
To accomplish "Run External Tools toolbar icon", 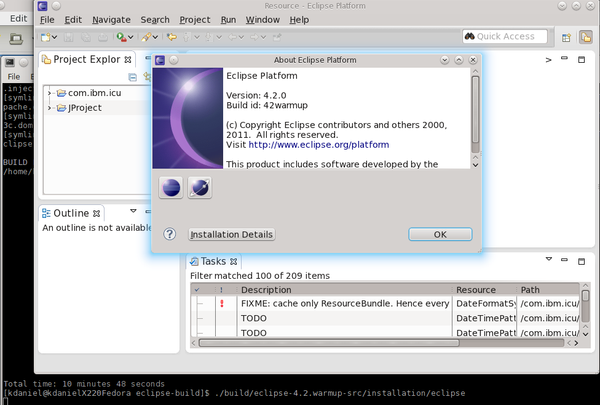I will pyautogui.click(x=121, y=37).
